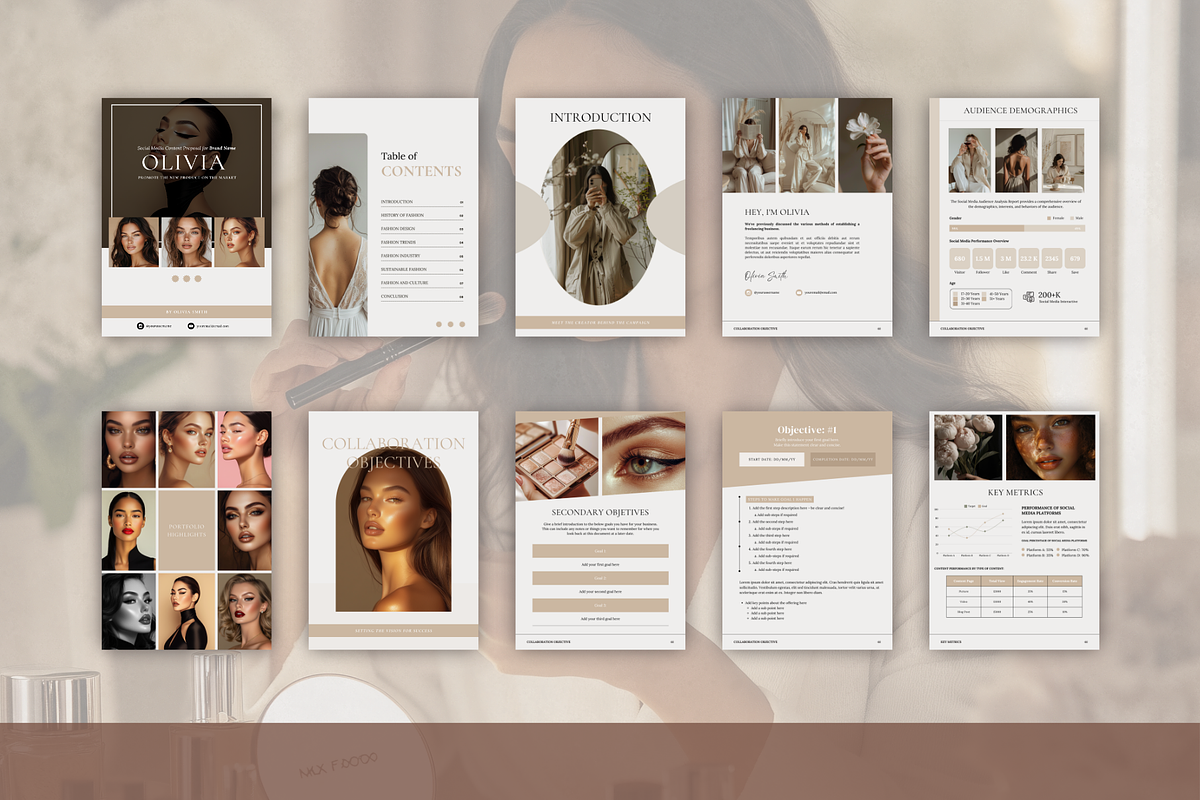The width and height of the screenshot is (1200, 800).
Task: Click the red-lips woman portrait in collage
Action: (128, 530)
